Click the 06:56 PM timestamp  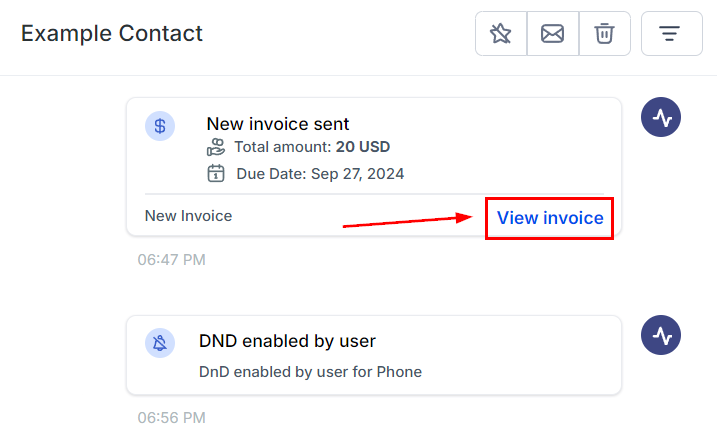[172, 417]
